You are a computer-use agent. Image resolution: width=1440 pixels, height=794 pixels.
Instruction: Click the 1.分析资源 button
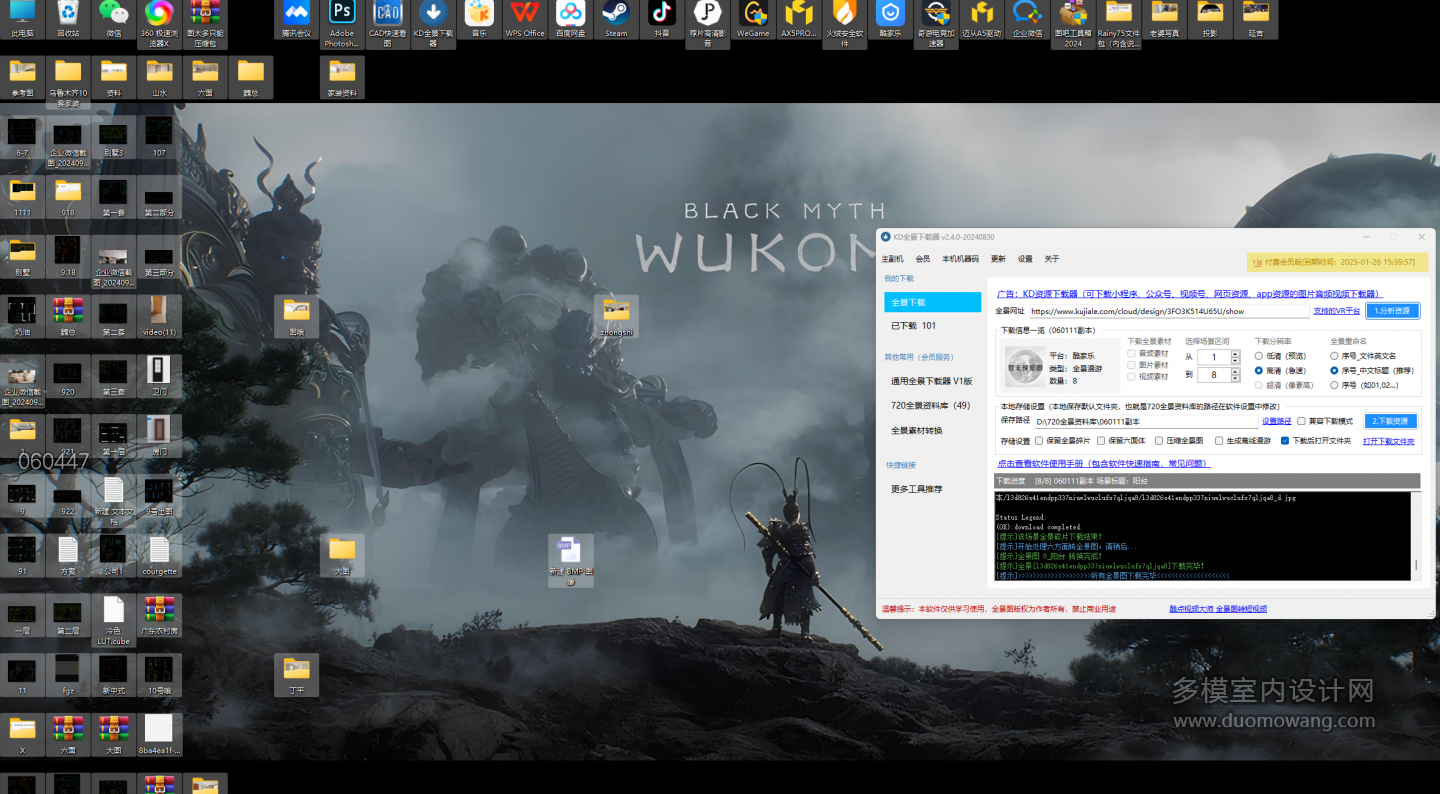[x=1392, y=311]
